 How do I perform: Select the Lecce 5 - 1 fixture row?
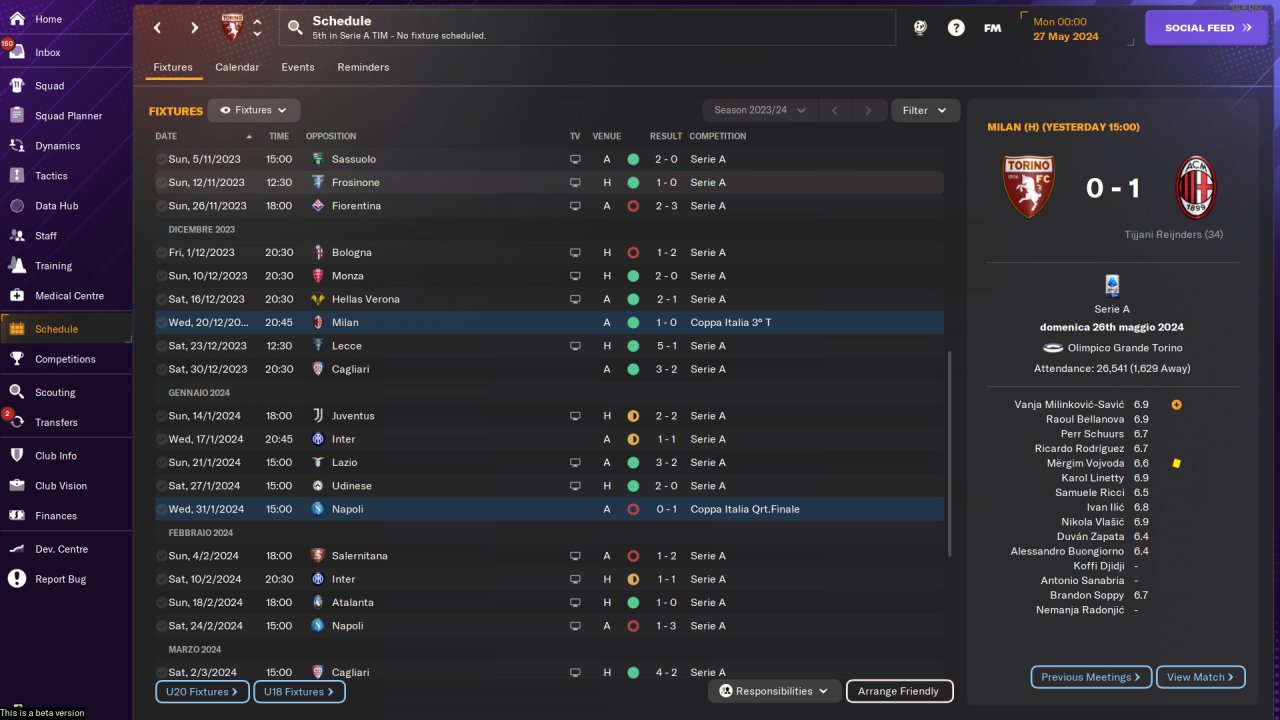click(x=548, y=346)
